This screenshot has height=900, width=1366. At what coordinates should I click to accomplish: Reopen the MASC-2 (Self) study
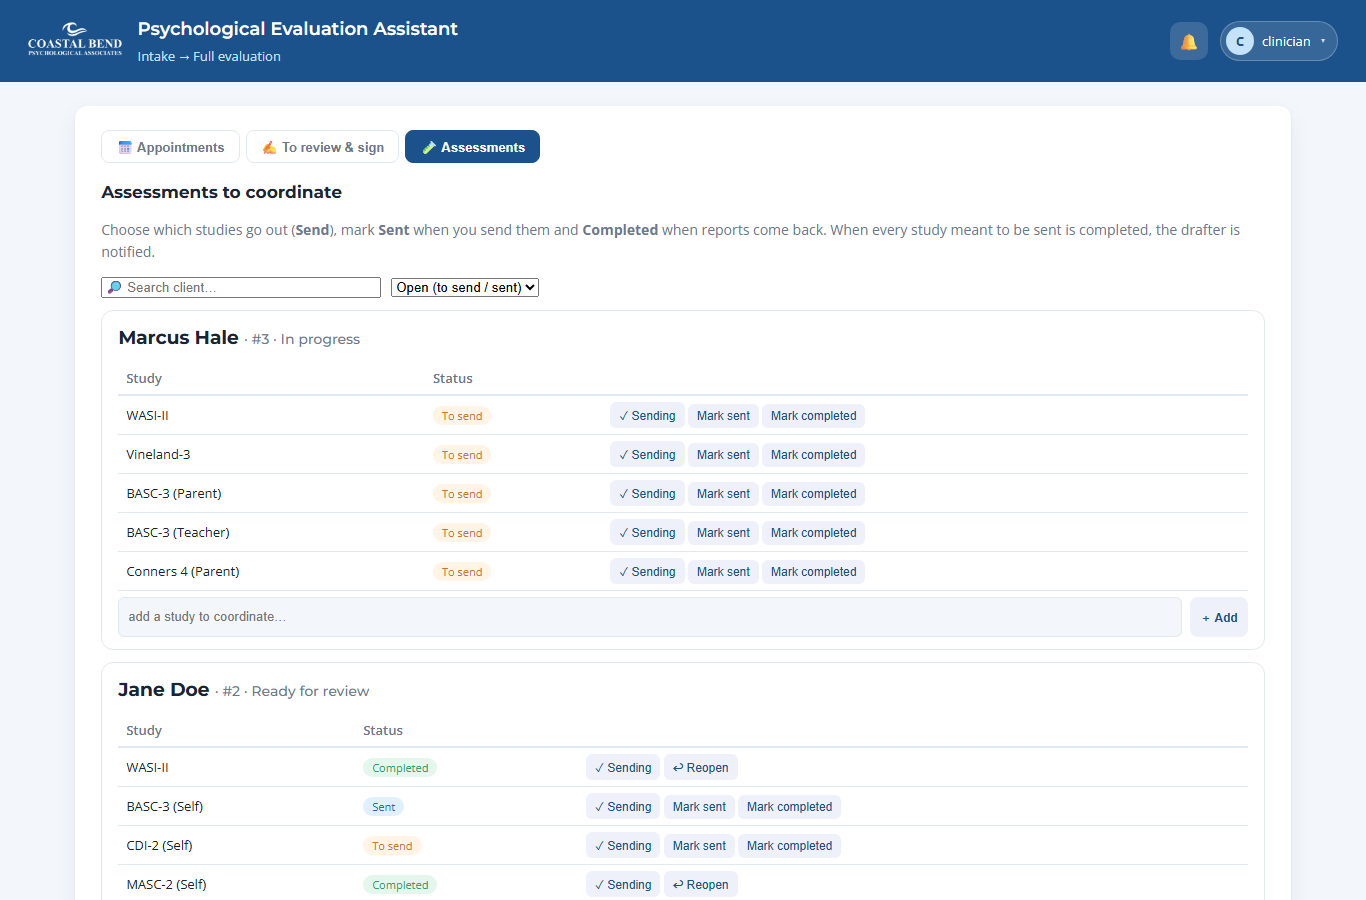tap(701, 885)
